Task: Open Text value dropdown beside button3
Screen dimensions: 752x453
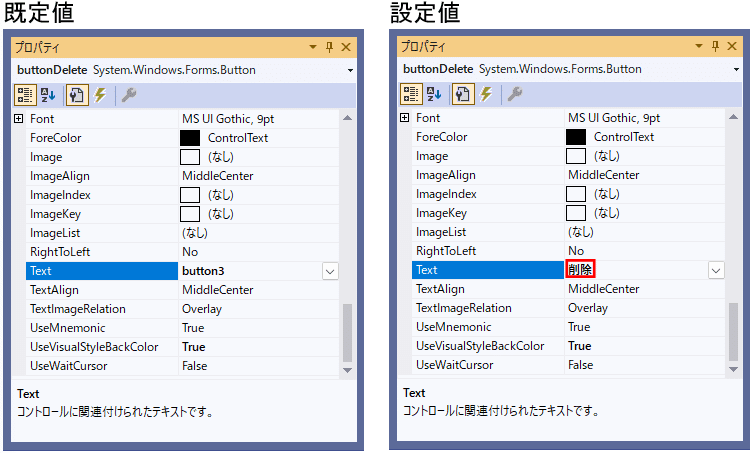Action: pos(330,271)
